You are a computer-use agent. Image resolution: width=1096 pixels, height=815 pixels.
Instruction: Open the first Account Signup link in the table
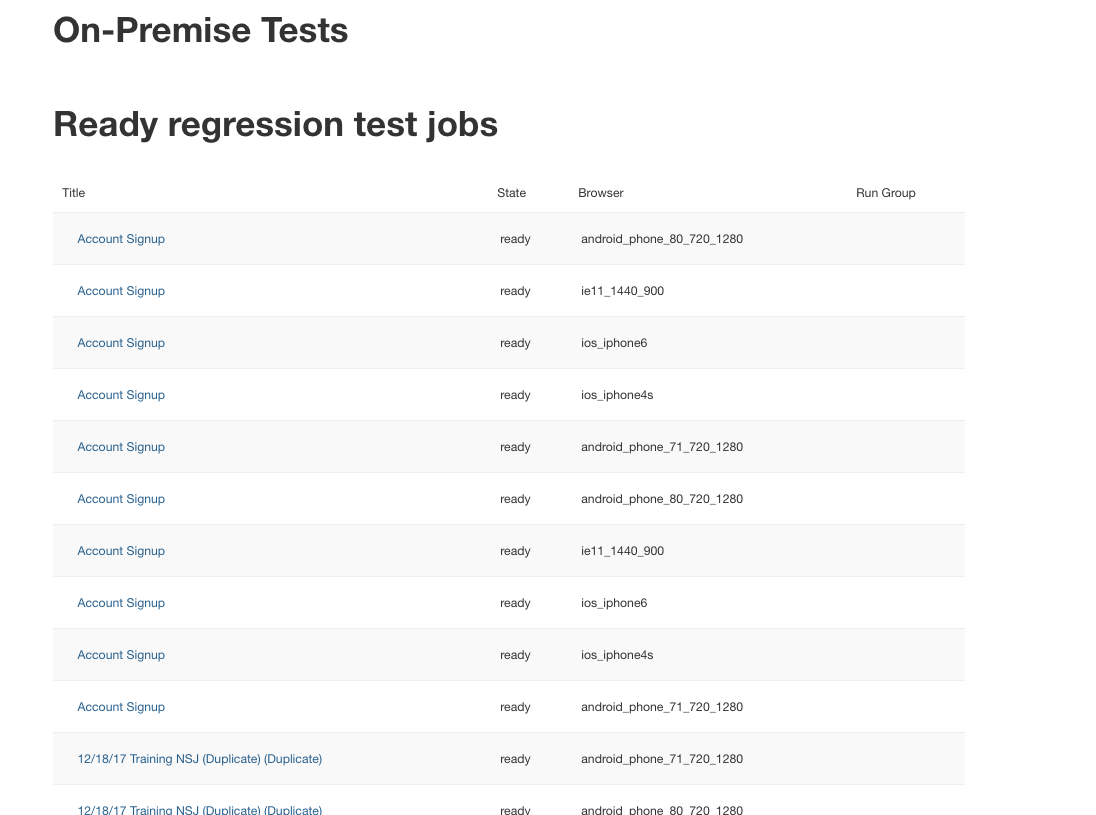pos(121,239)
